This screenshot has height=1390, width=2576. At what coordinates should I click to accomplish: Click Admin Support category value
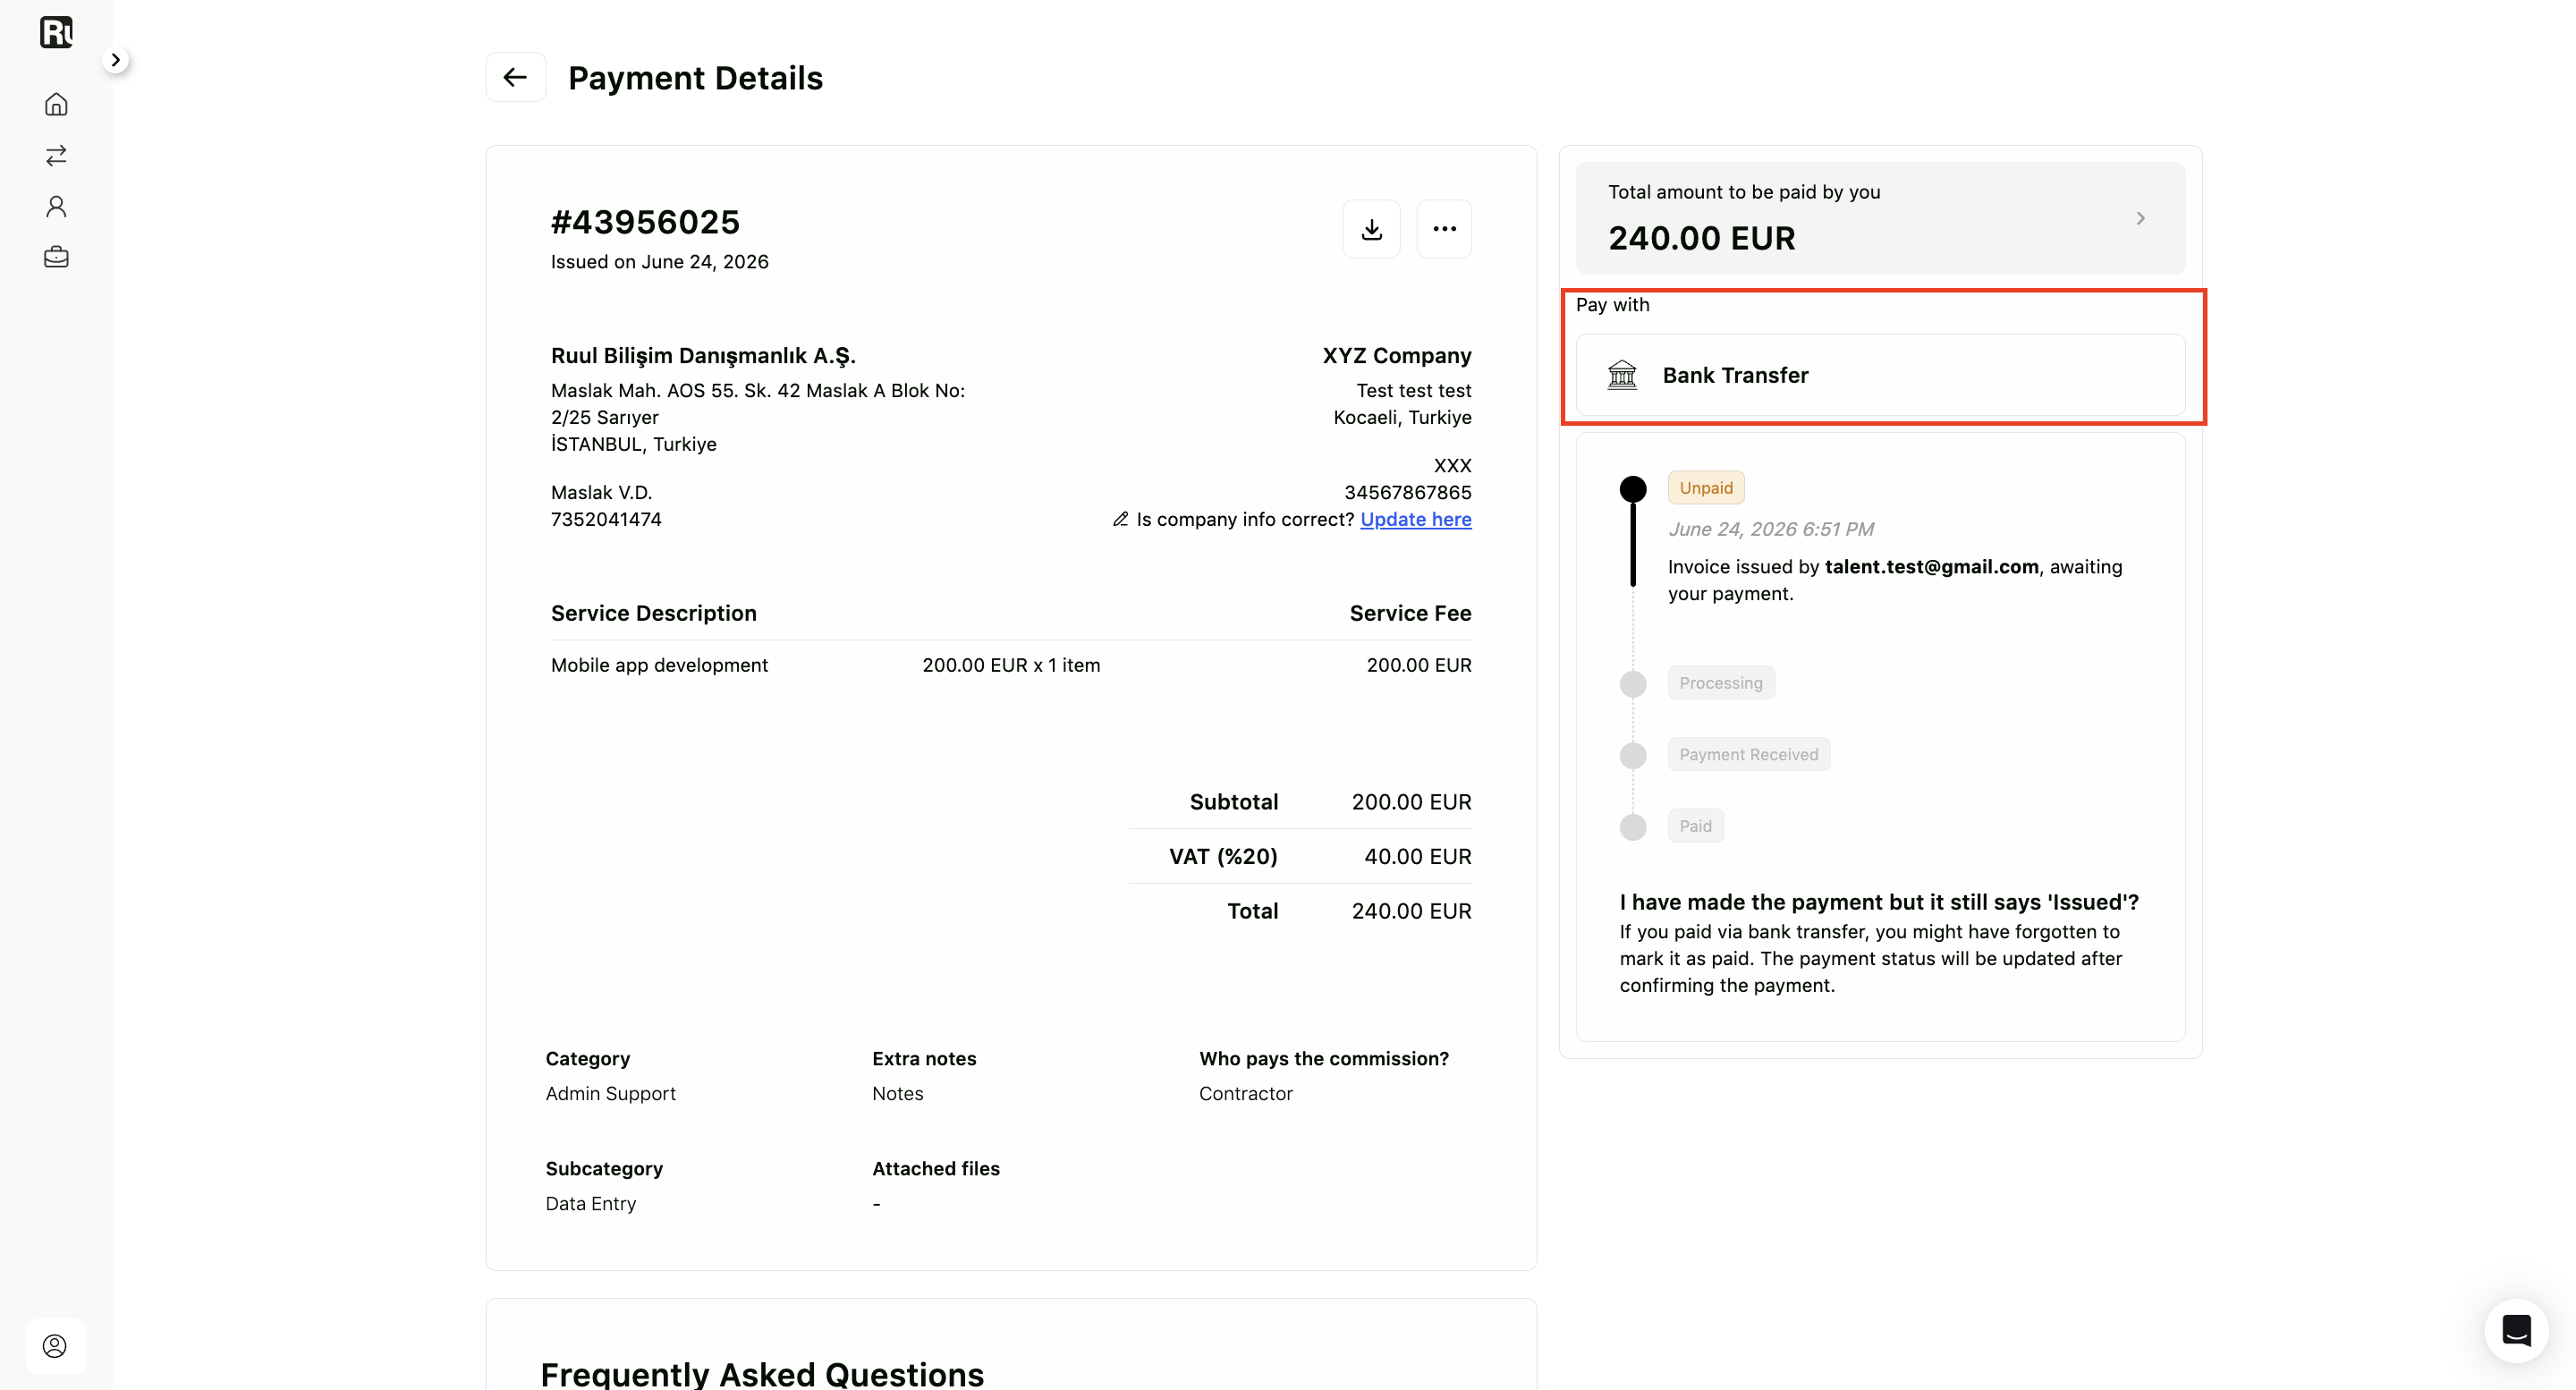610,1094
